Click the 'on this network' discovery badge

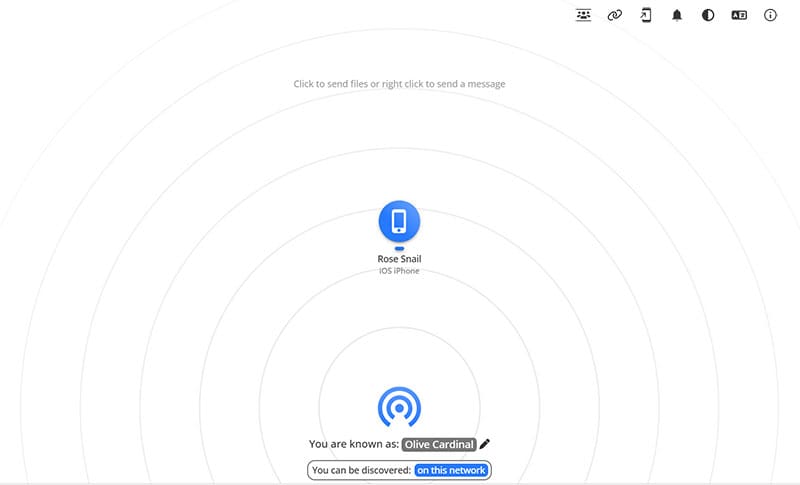click(x=451, y=470)
